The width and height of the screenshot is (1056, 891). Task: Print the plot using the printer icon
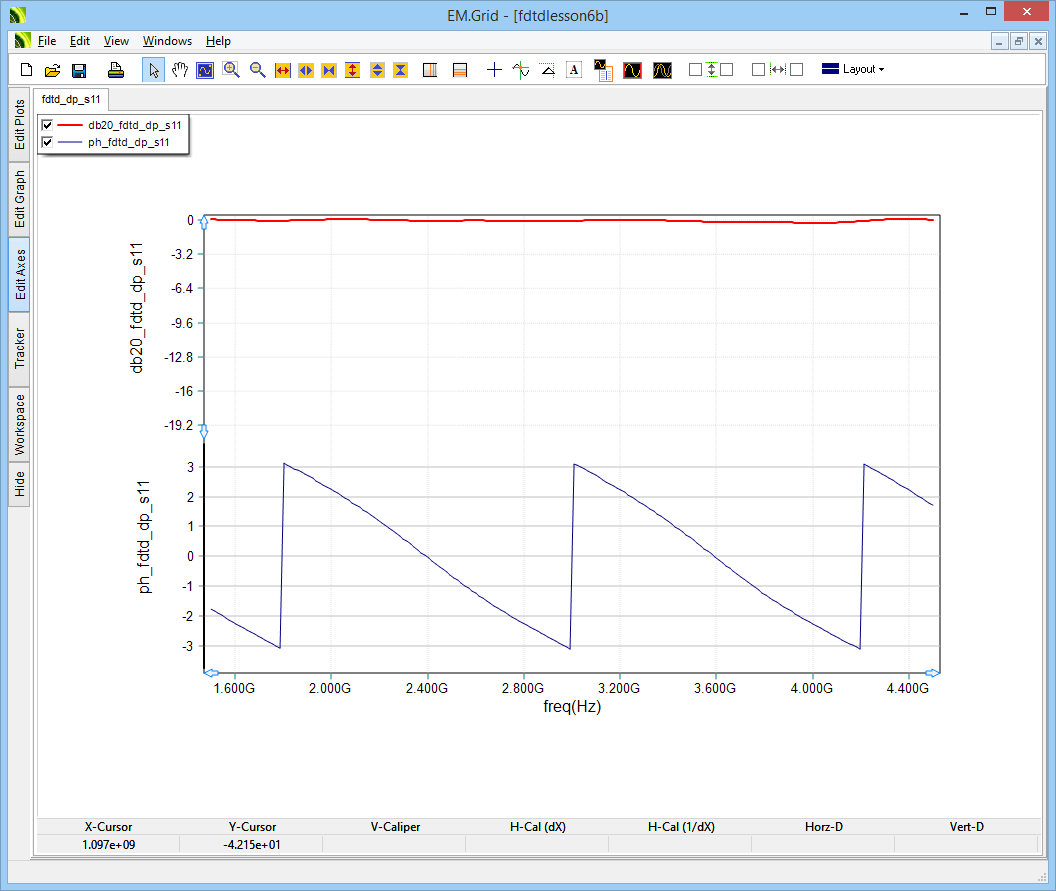[116, 70]
